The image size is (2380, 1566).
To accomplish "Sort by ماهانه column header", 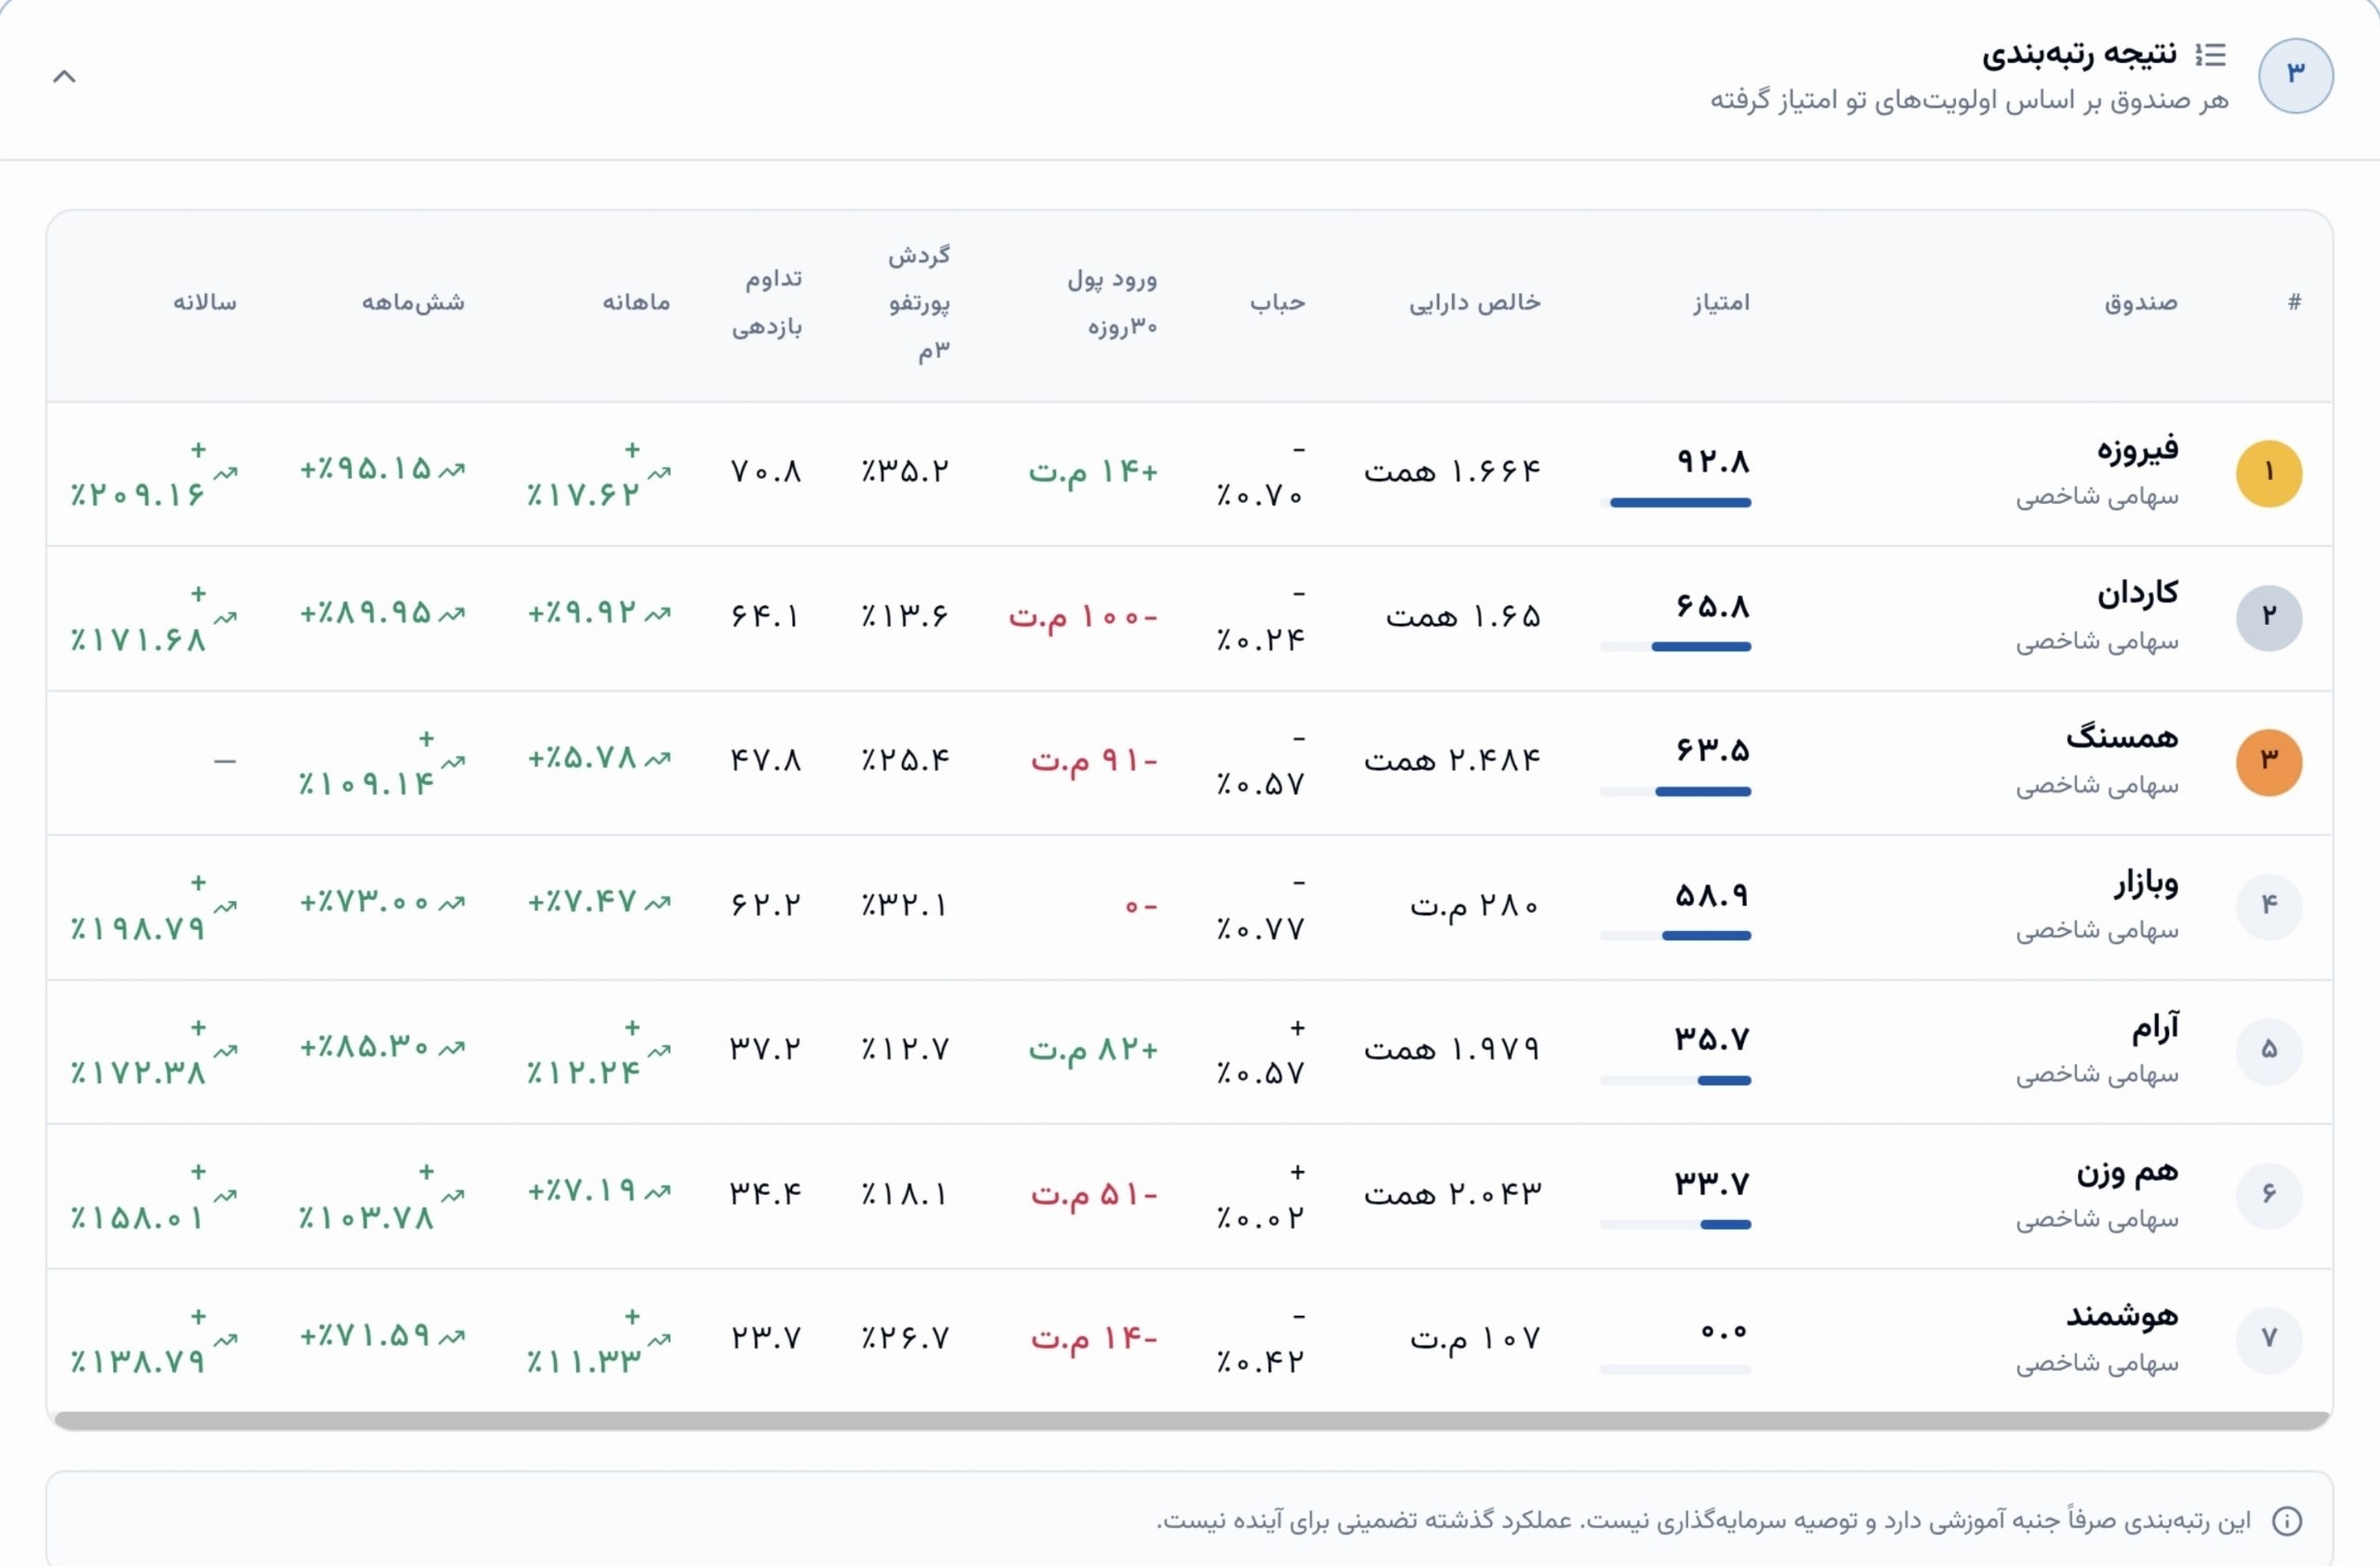I will coord(636,302).
